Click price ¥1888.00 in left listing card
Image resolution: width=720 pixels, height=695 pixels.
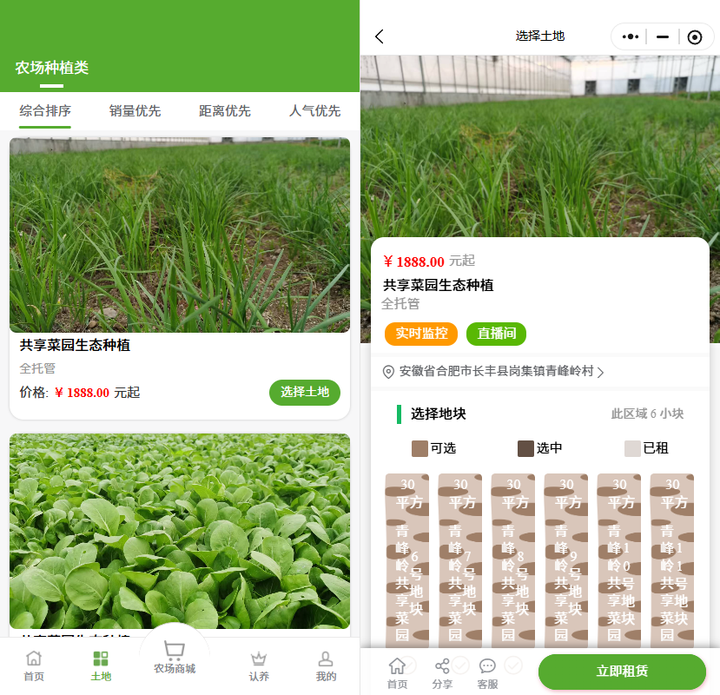click(82, 393)
